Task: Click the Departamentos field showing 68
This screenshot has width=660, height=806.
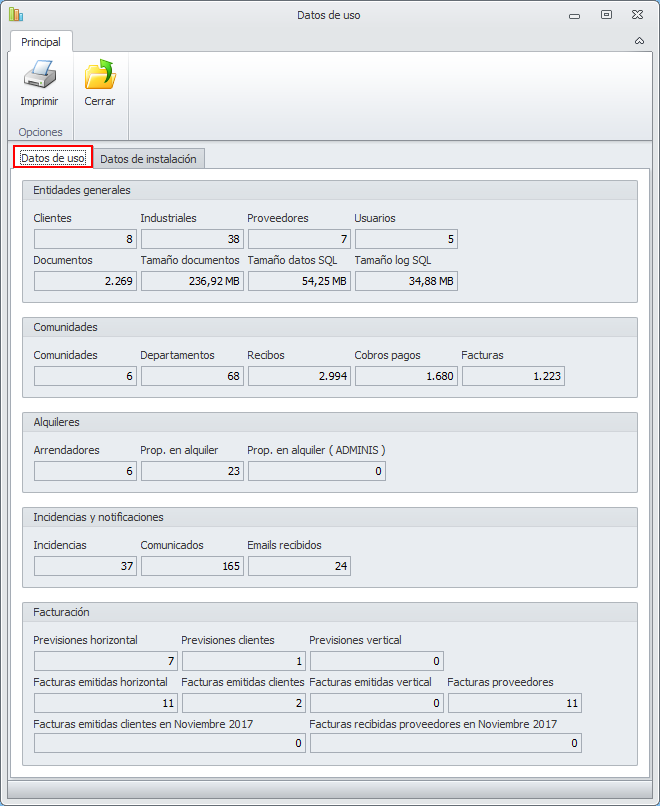Action: [192, 376]
